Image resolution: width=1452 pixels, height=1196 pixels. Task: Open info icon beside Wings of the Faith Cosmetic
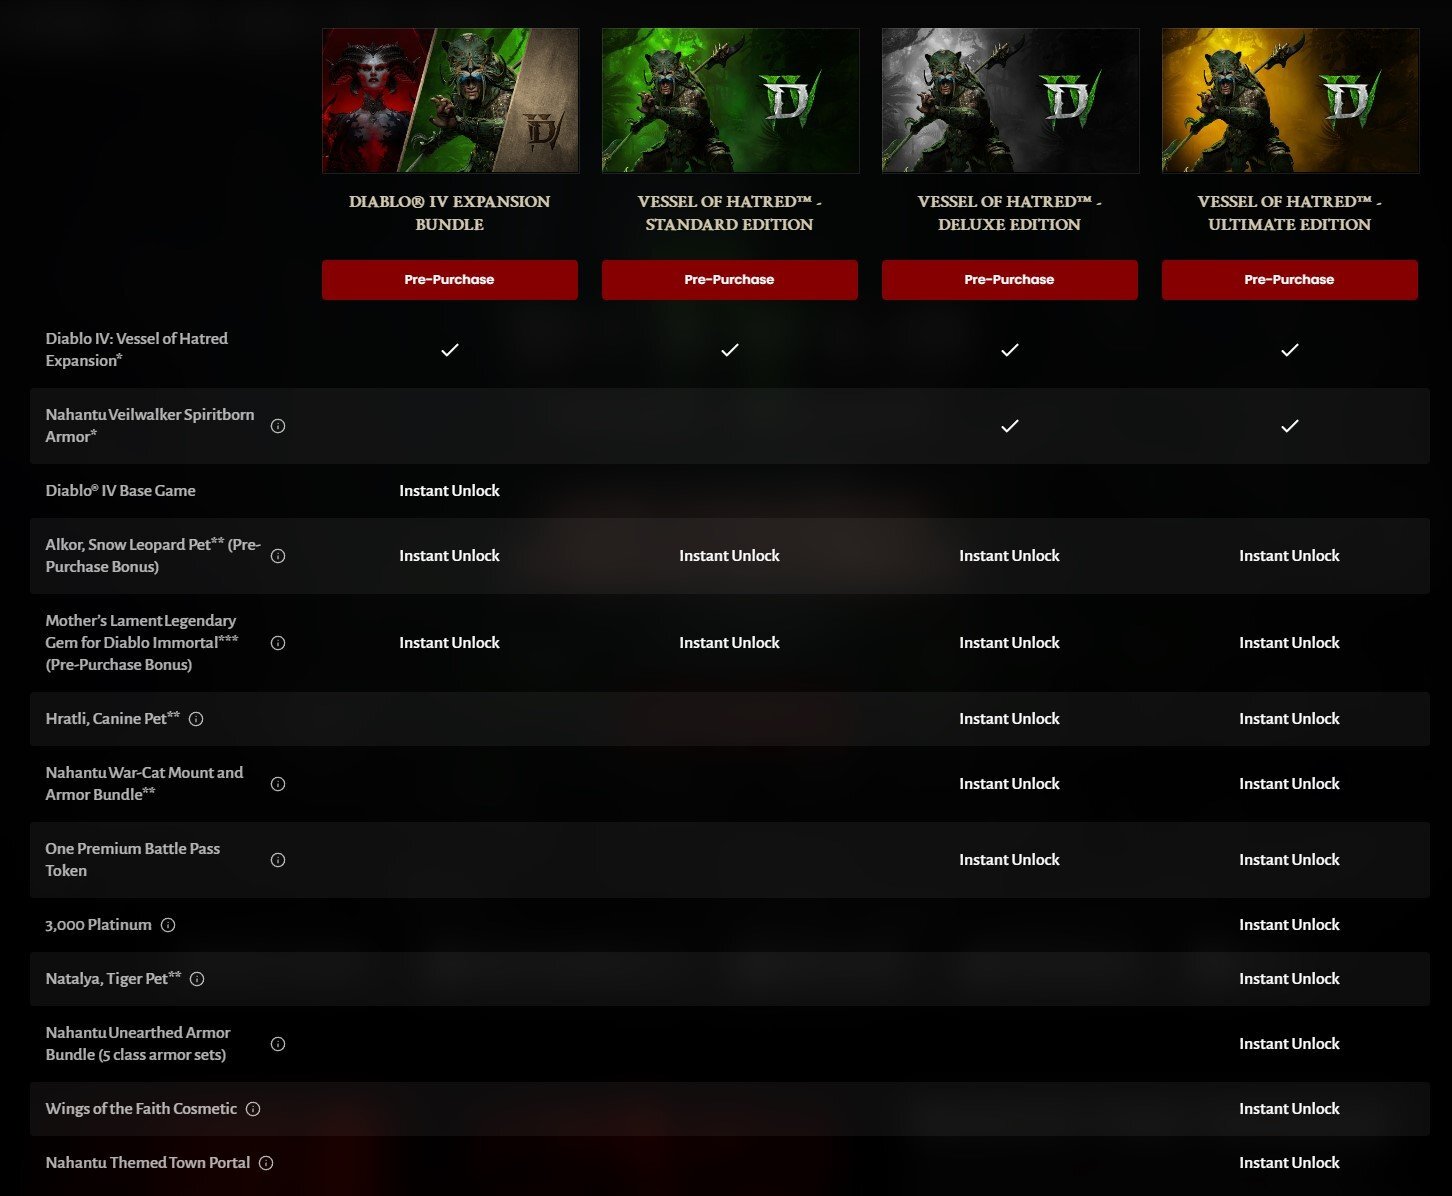coord(253,1109)
